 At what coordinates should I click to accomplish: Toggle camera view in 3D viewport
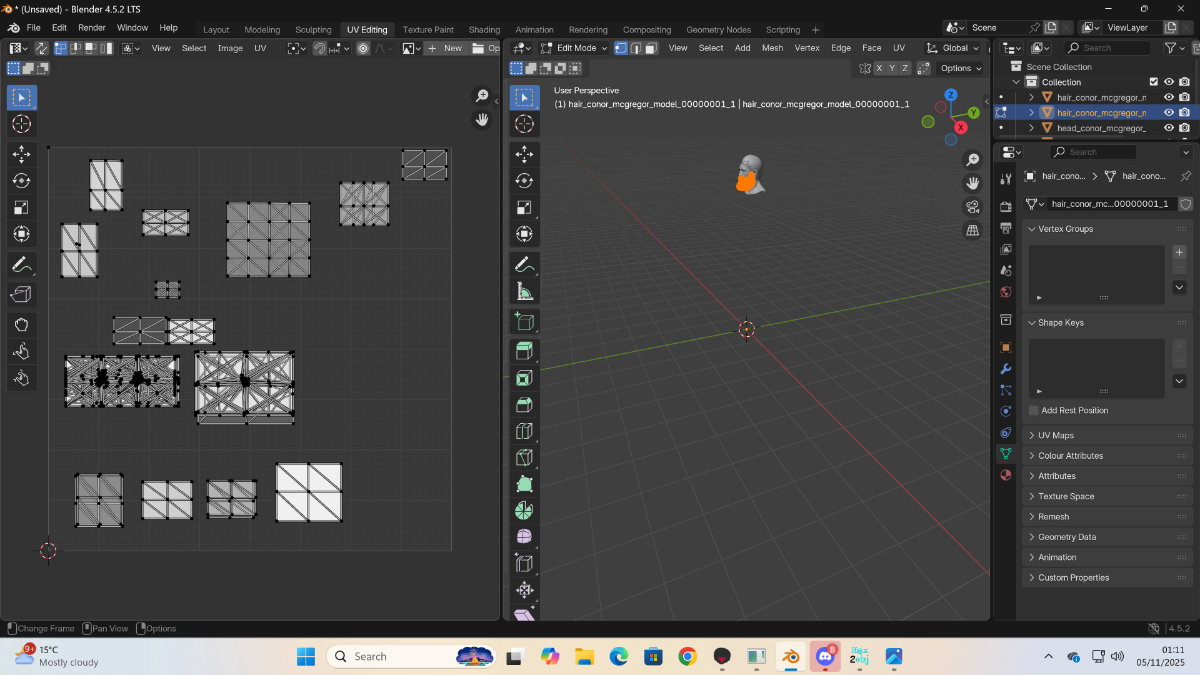coord(972,207)
